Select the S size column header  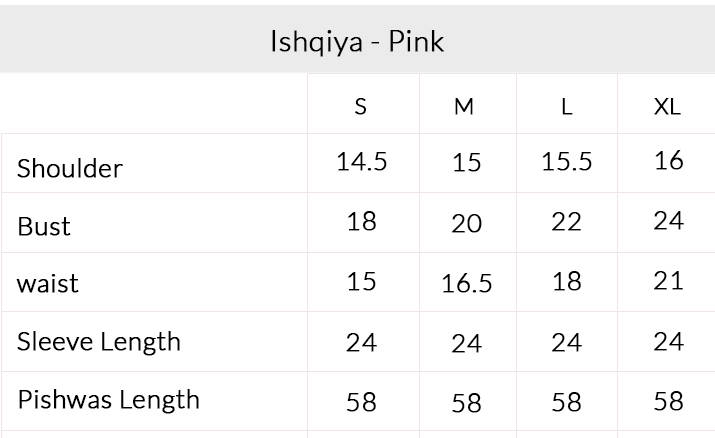click(361, 106)
